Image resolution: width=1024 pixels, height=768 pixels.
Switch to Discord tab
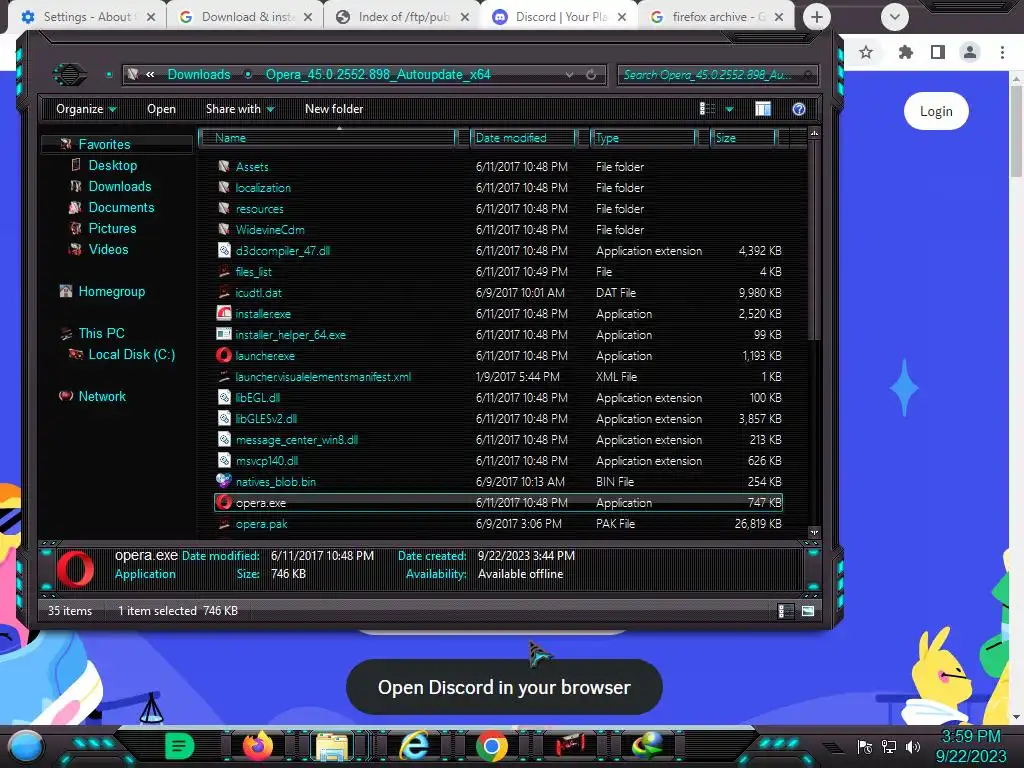560,17
